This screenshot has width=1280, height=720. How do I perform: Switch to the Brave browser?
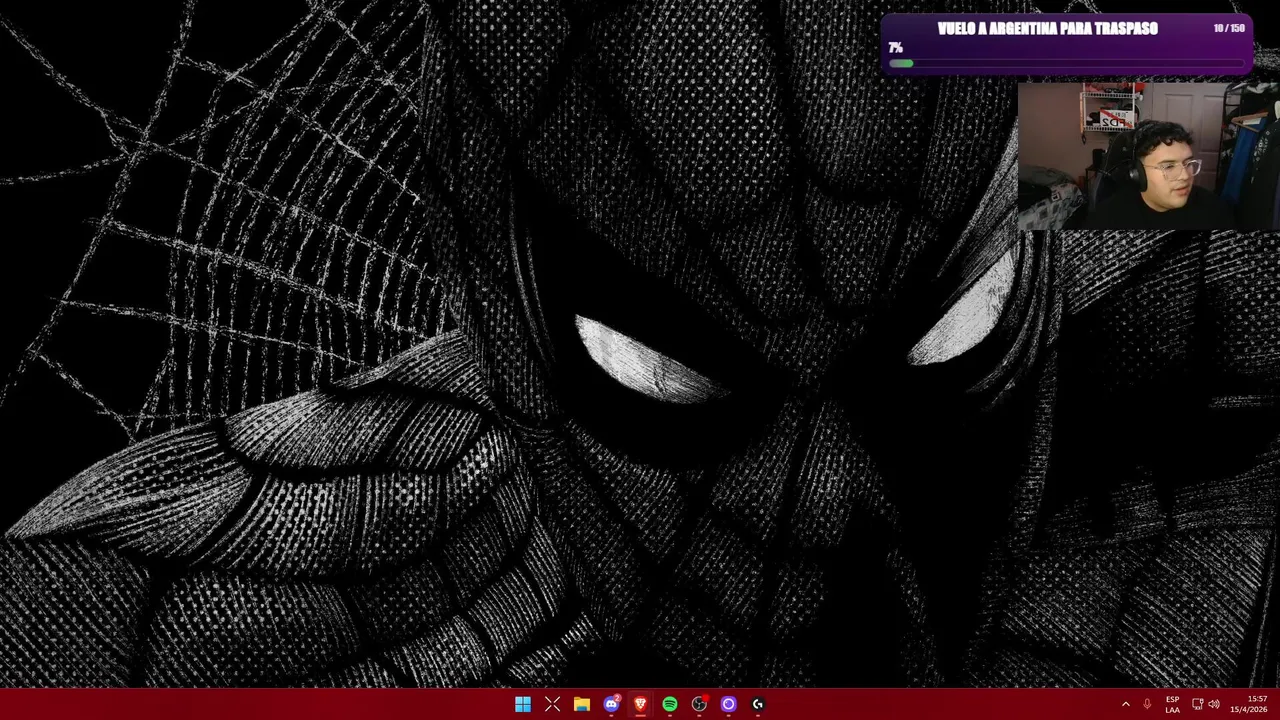(x=640, y=704)
